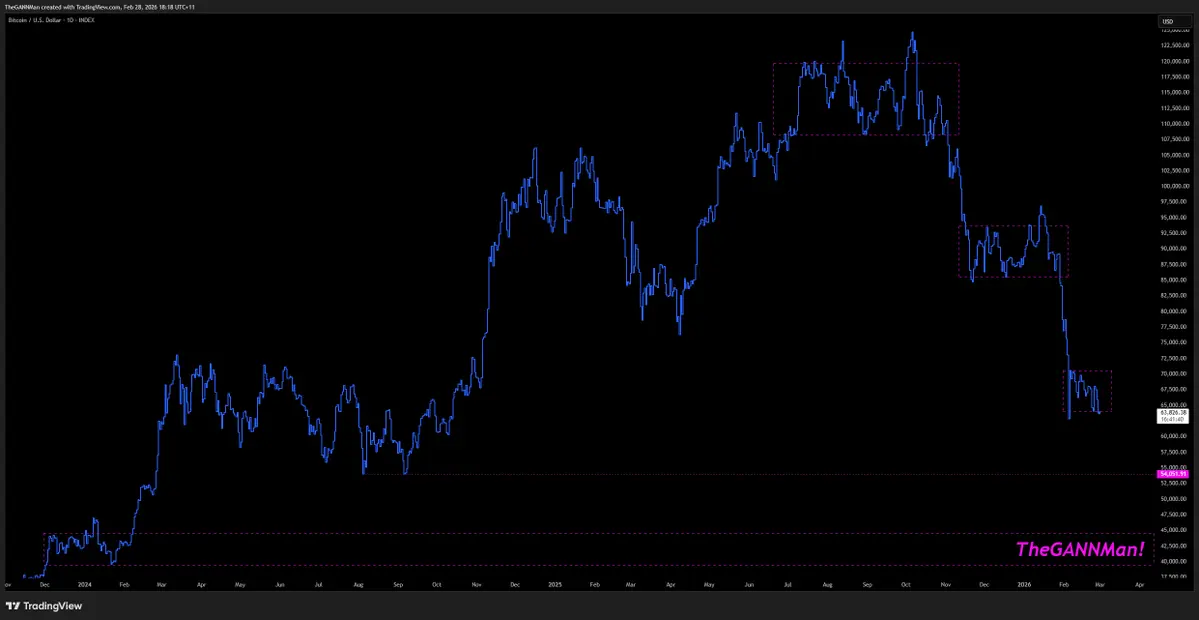Click the 2025 label on time axis
This screenshot has width=1199, height=620.
[x=556, y=585]
